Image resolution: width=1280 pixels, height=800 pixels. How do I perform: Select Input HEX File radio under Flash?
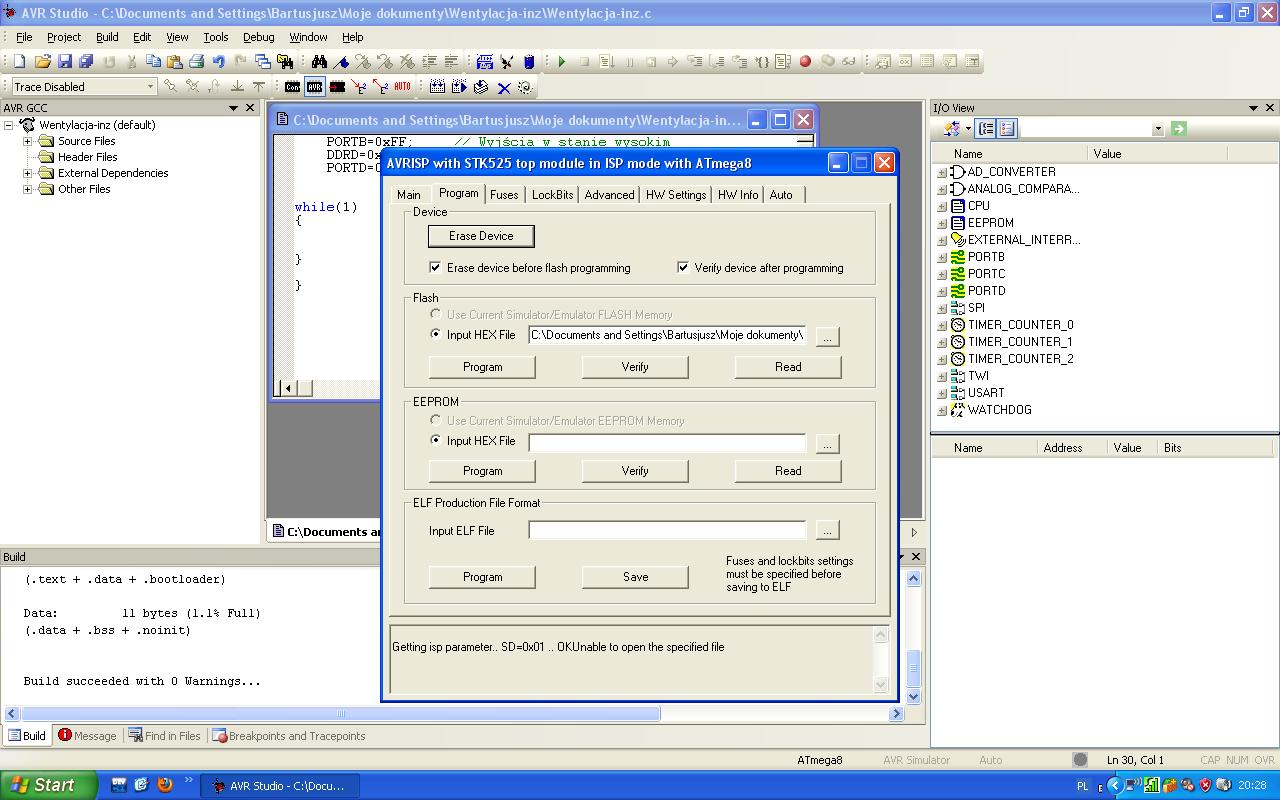(435, 335)
